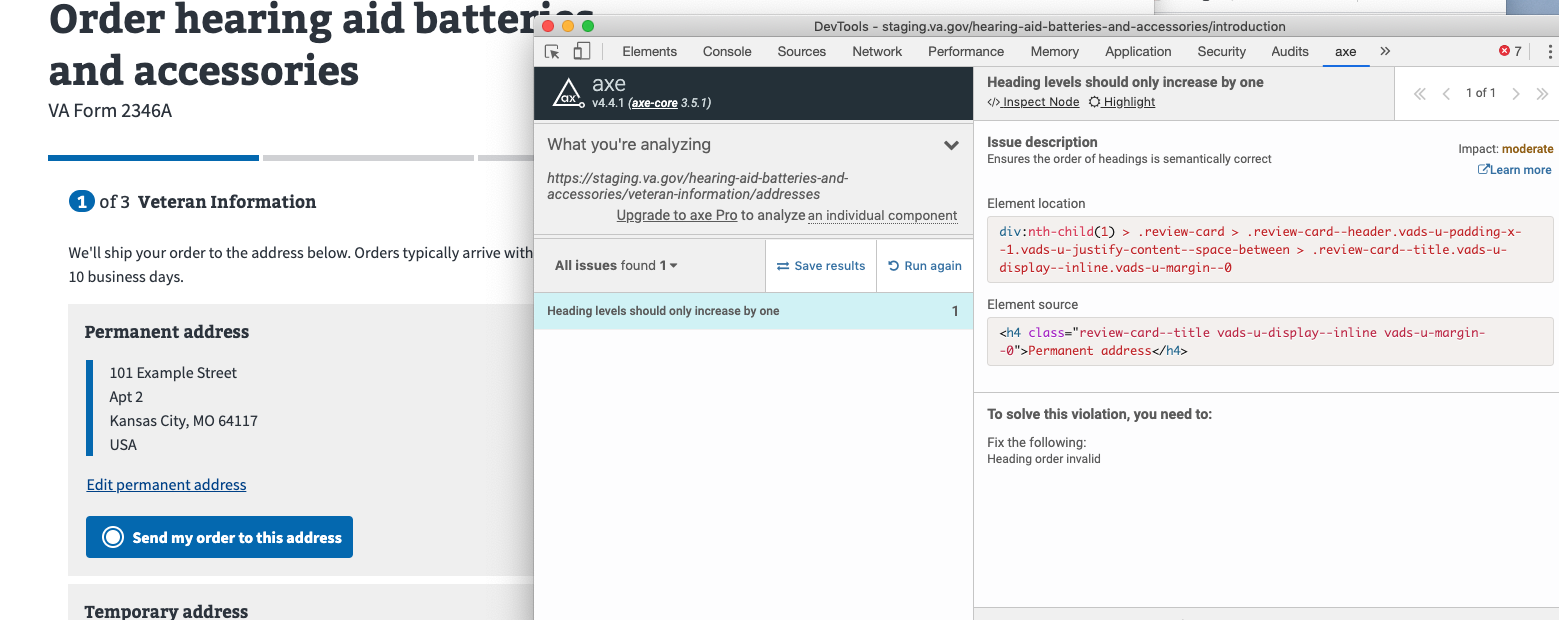
Task: Toggle the device toolbar icon in DevTools
Action: (x=581, y=51)
